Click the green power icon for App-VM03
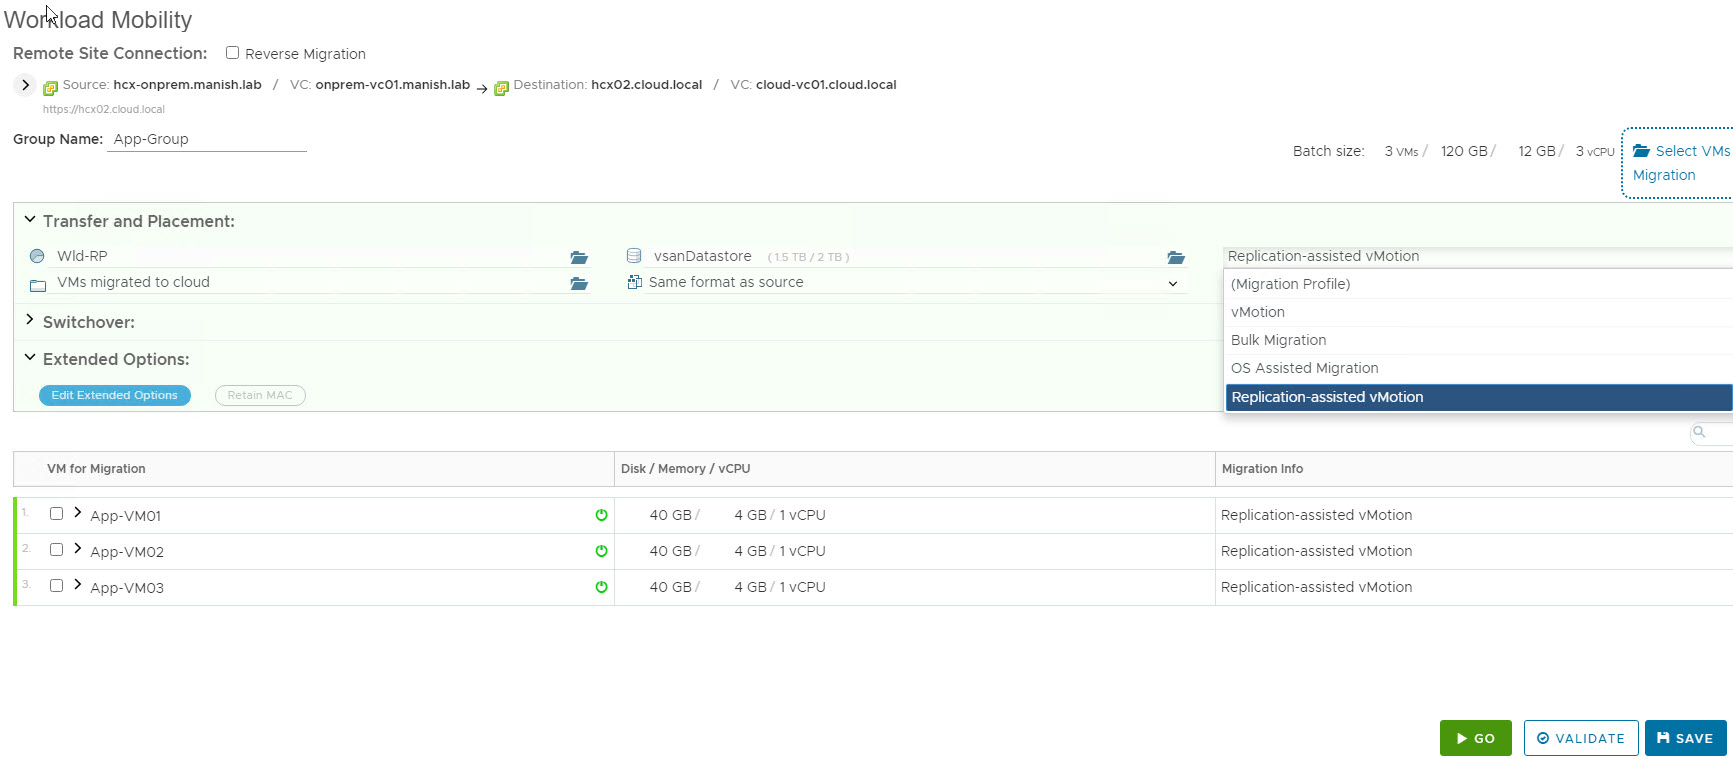This screenshot has width=1733, height=759. 601,587
